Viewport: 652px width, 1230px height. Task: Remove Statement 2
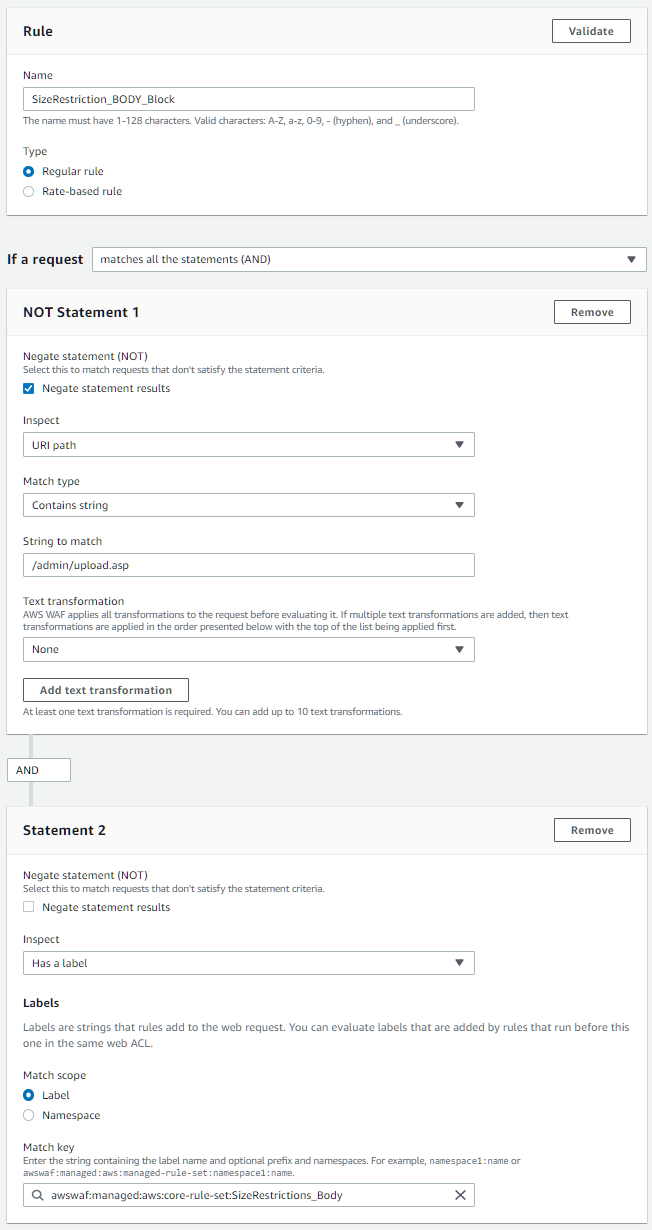click(x=592, y=830)
